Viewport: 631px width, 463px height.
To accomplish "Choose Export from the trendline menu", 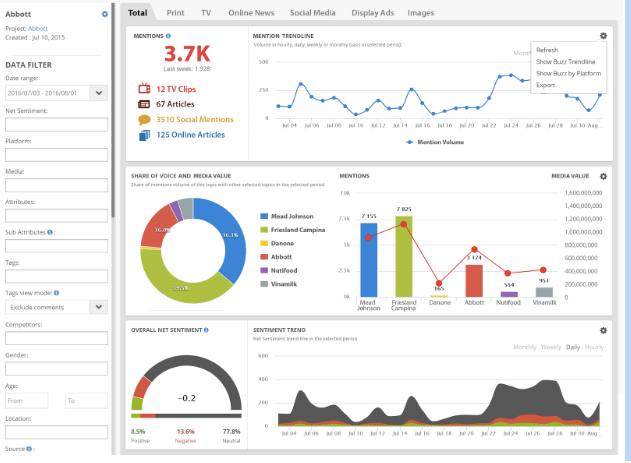I will 545,85.
